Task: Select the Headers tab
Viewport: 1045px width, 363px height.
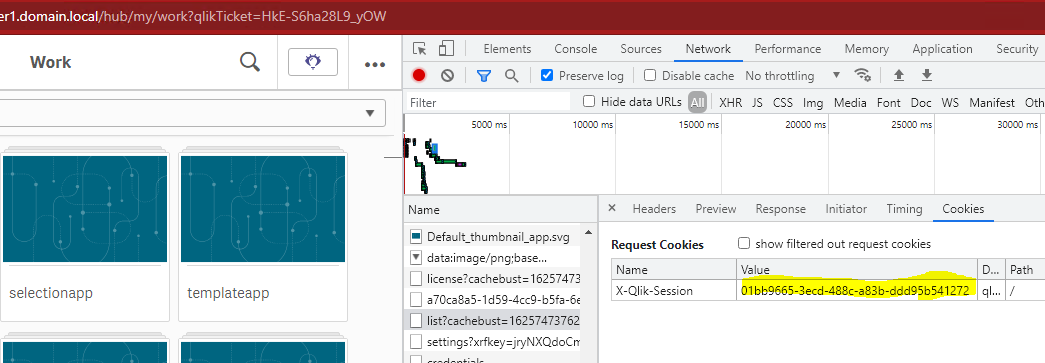Action: coord(654,208)
